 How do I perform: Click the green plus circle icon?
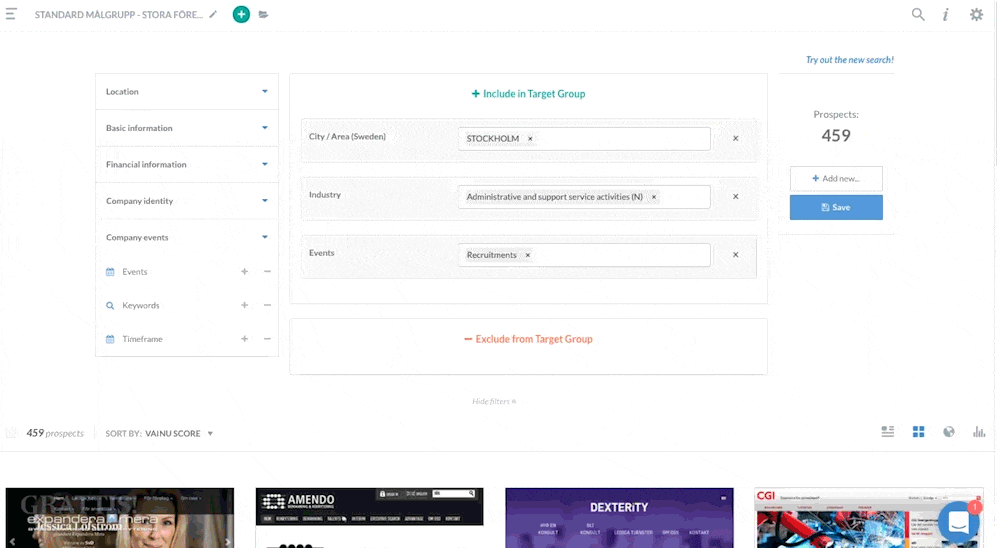[x=241, y=15]
